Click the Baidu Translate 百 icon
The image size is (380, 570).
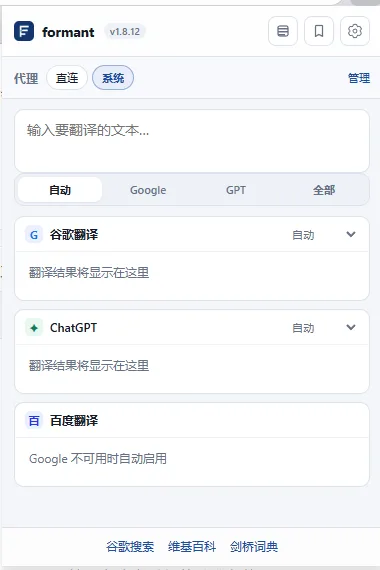(x=34, y=421)
